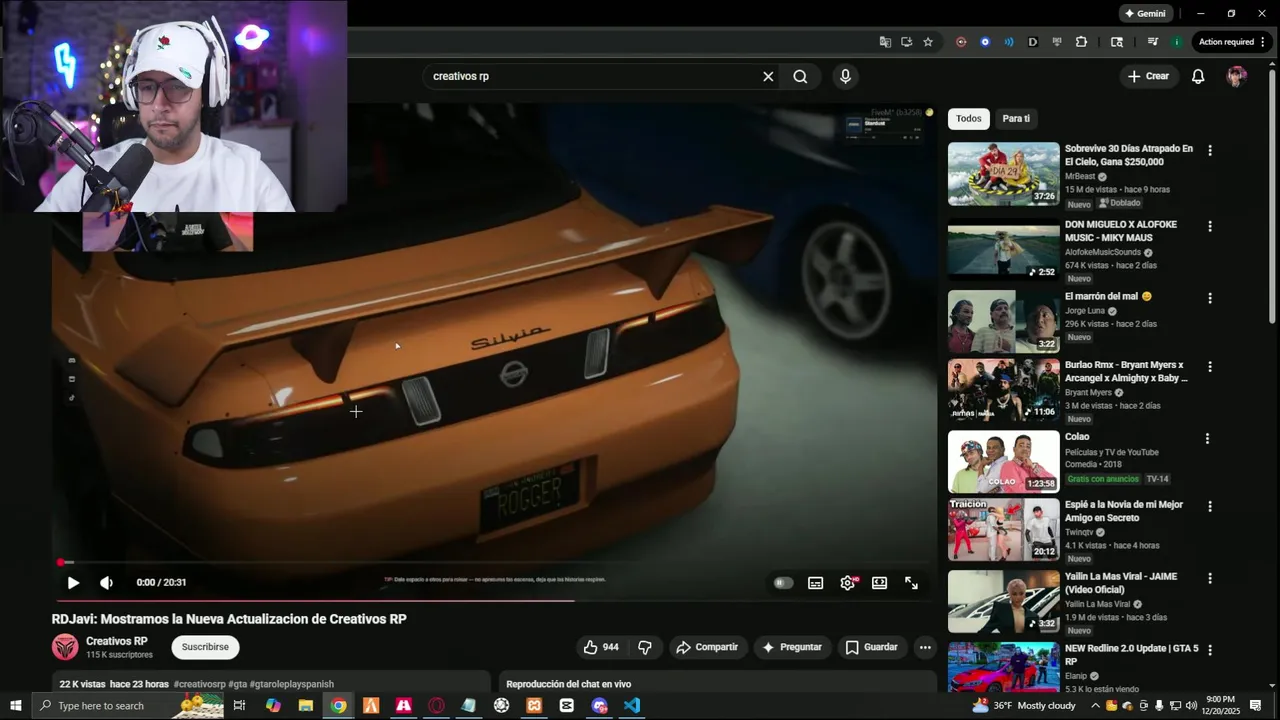1280x720 pixels.
Task: Open options menu for 'DON MIGUELO' video
Action: coord(1209,226)
